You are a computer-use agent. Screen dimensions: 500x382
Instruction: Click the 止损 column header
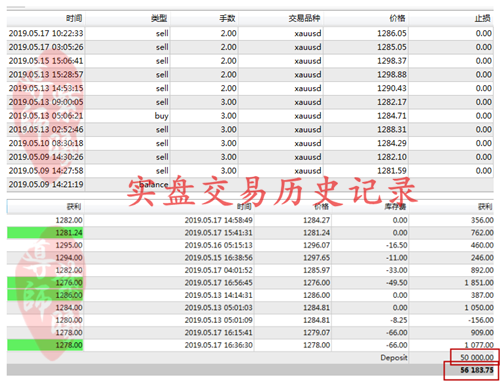point(483,18)
